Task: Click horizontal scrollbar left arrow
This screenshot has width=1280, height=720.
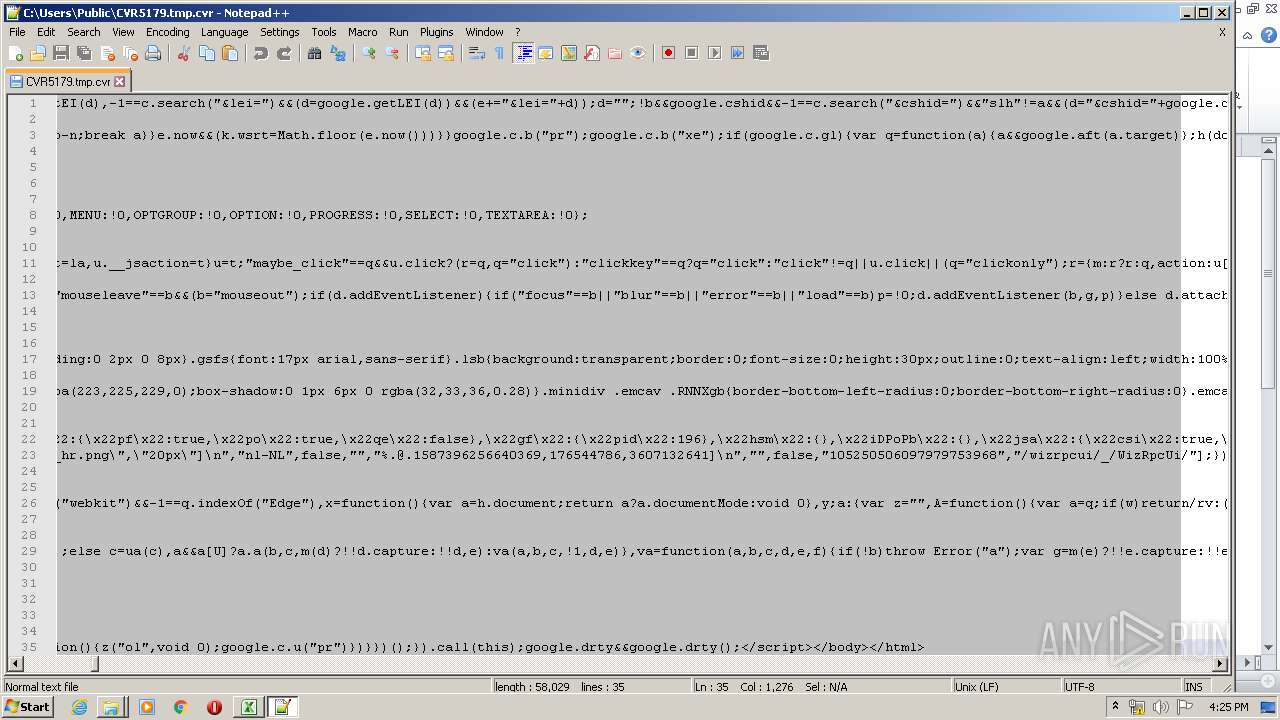Action: [x=15, y=664]
